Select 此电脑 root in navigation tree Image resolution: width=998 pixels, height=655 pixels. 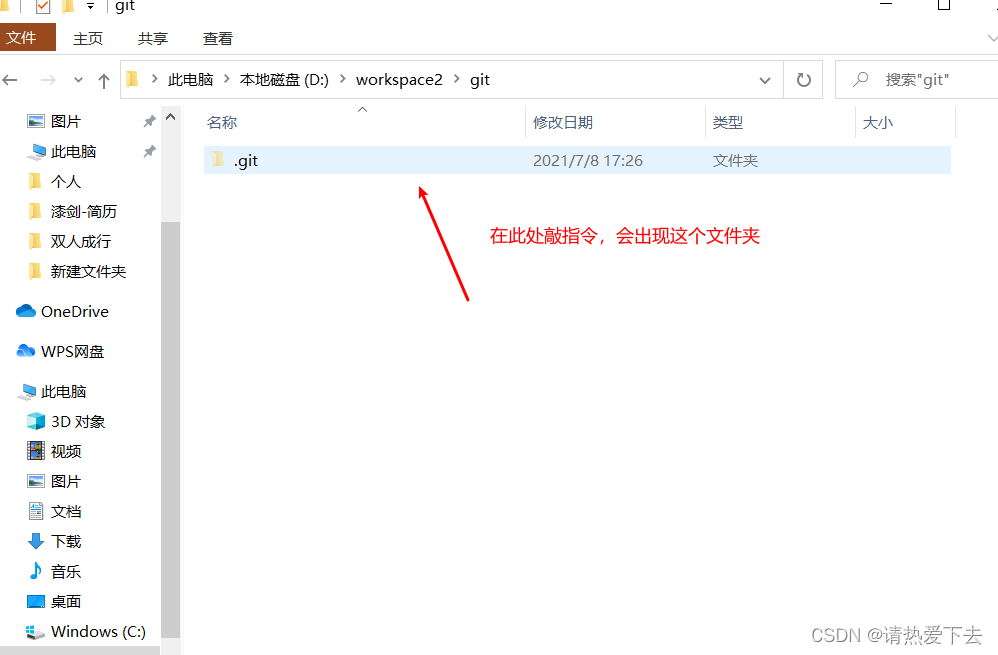[x=63, y=391]
